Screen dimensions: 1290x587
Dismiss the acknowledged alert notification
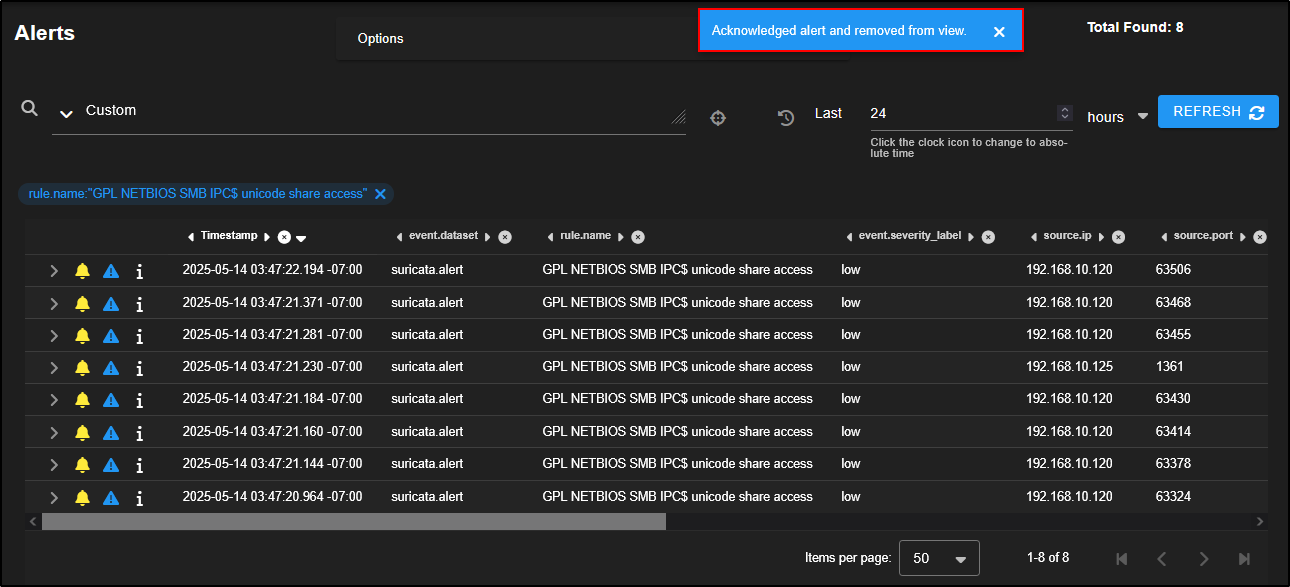(998, 32)
